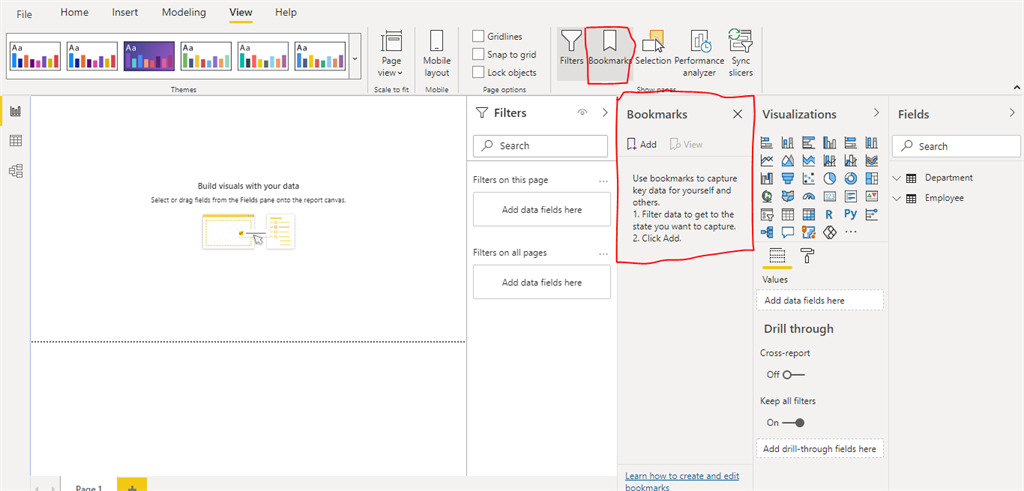Select the card visual with 123
The height and width of the screenshot is (491, 1024).
tap(830, 196)
